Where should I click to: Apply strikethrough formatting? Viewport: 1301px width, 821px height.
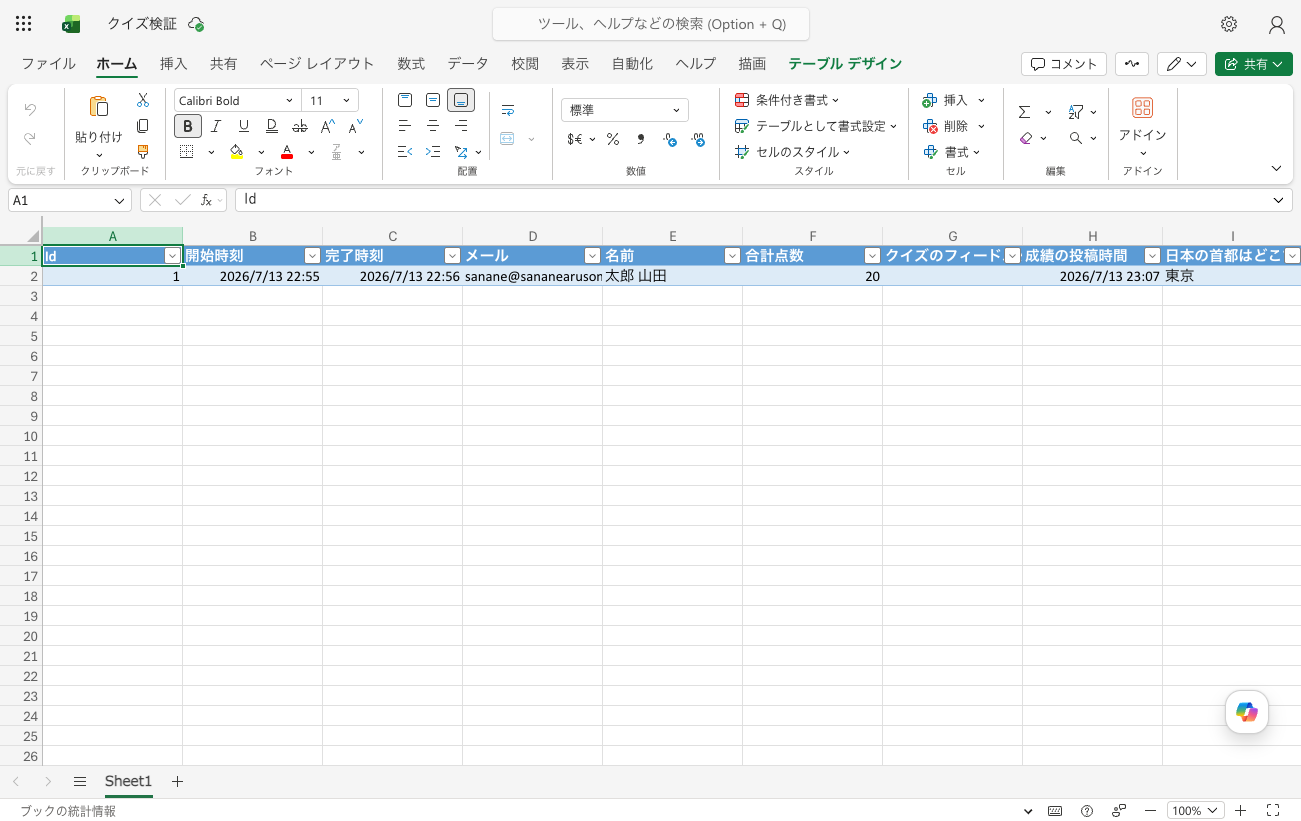tap(299, 126)
